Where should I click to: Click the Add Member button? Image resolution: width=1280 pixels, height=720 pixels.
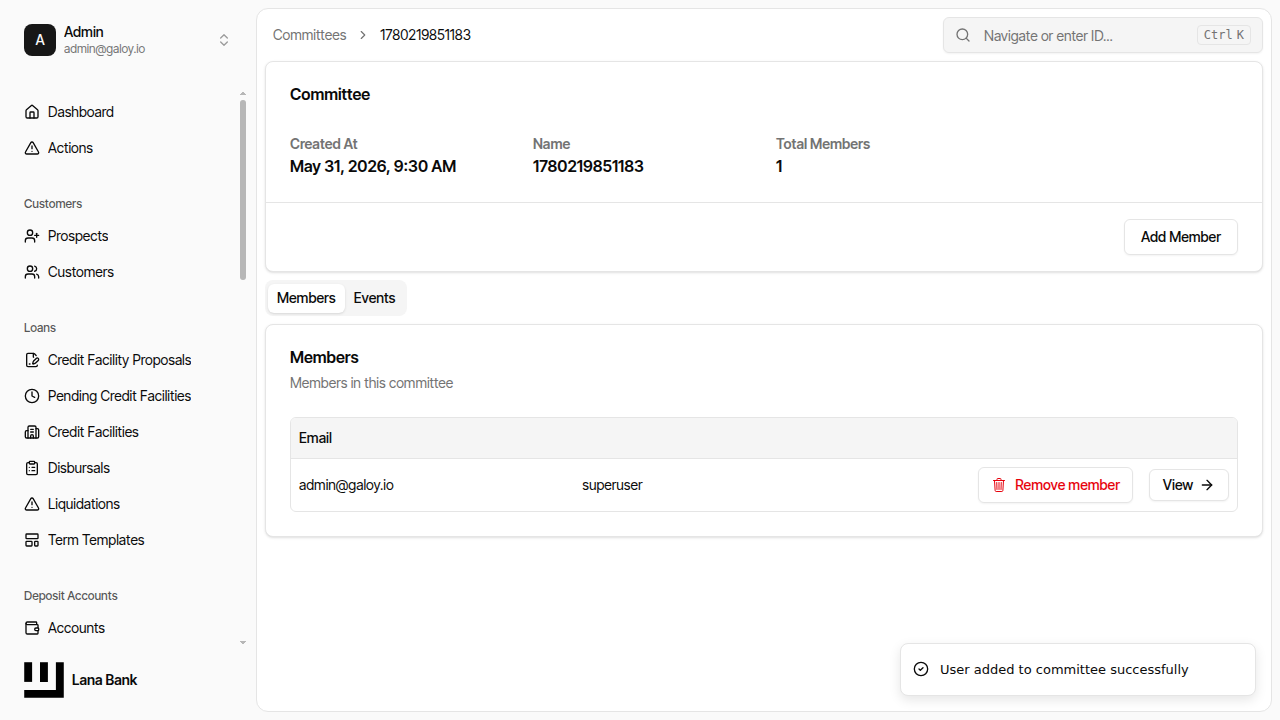tap(1181, 237)
